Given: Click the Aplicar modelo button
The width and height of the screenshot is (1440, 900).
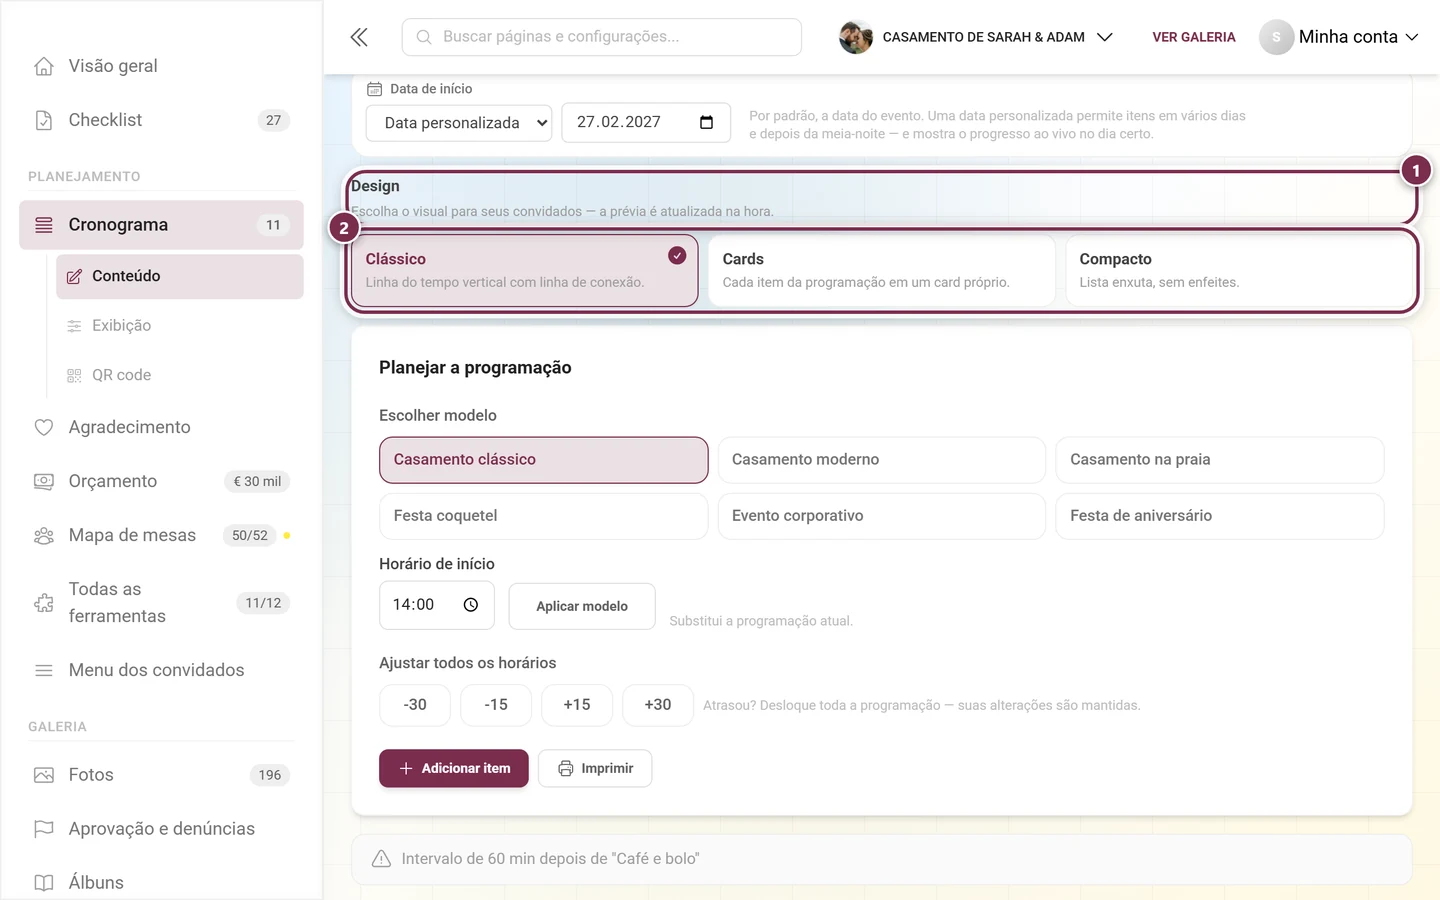Looking at the screenshot, I should [582, 606].
